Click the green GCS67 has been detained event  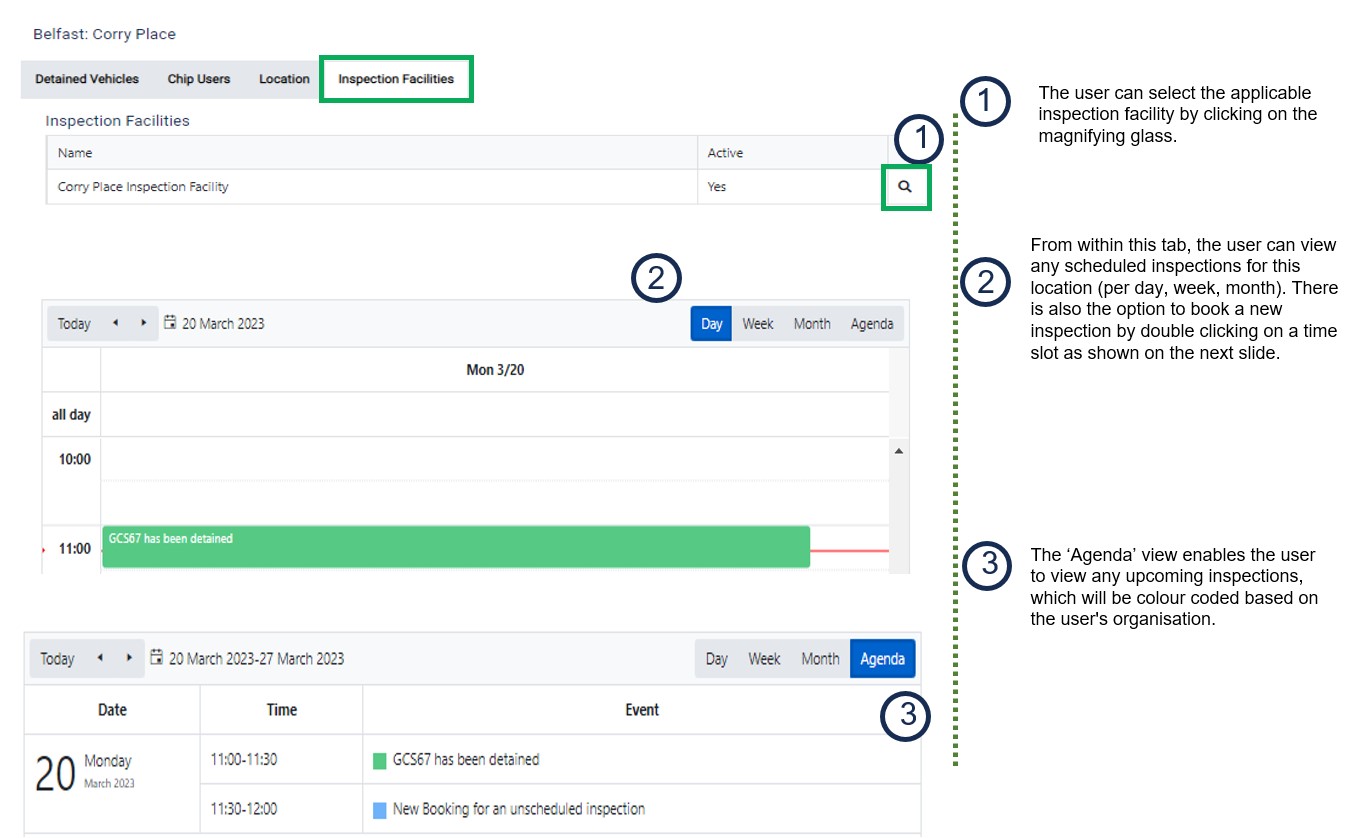pos(455,547)
